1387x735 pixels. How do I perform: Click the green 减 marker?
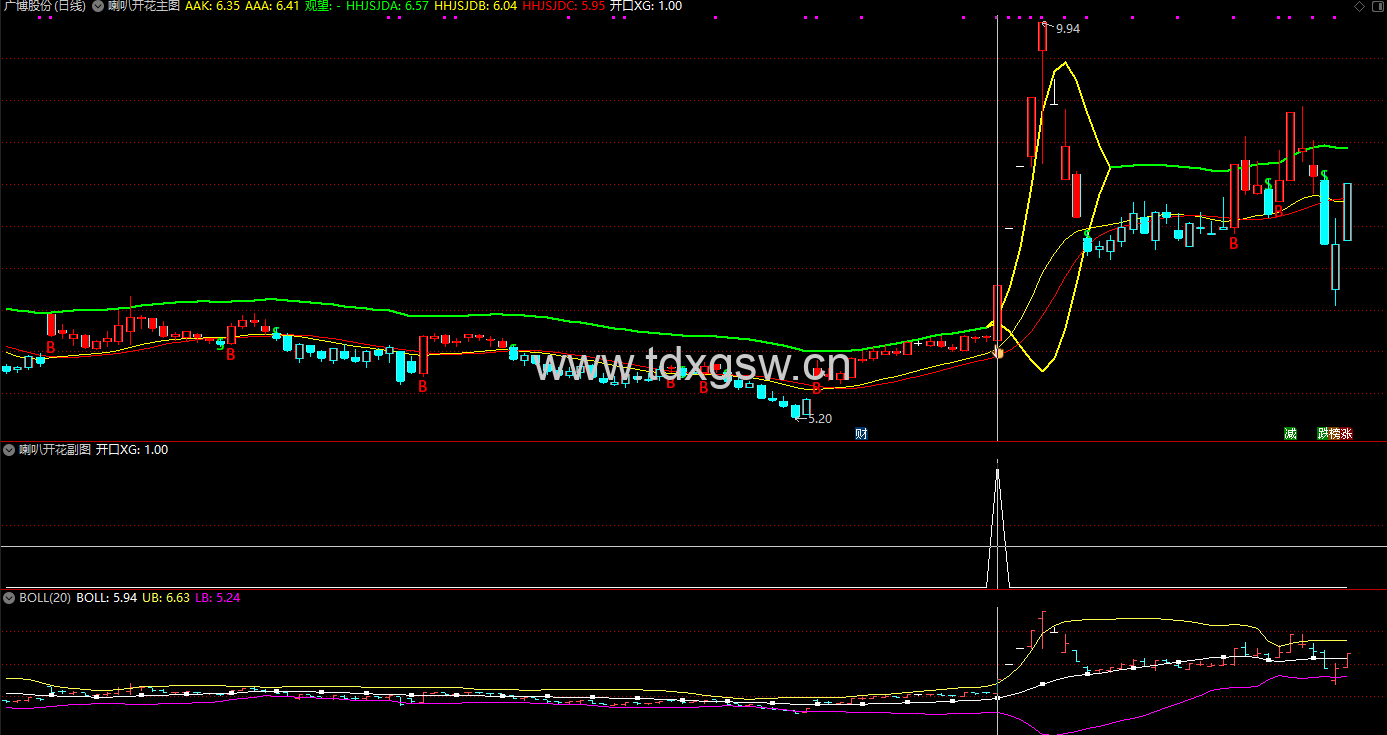tap(1291, 434)
